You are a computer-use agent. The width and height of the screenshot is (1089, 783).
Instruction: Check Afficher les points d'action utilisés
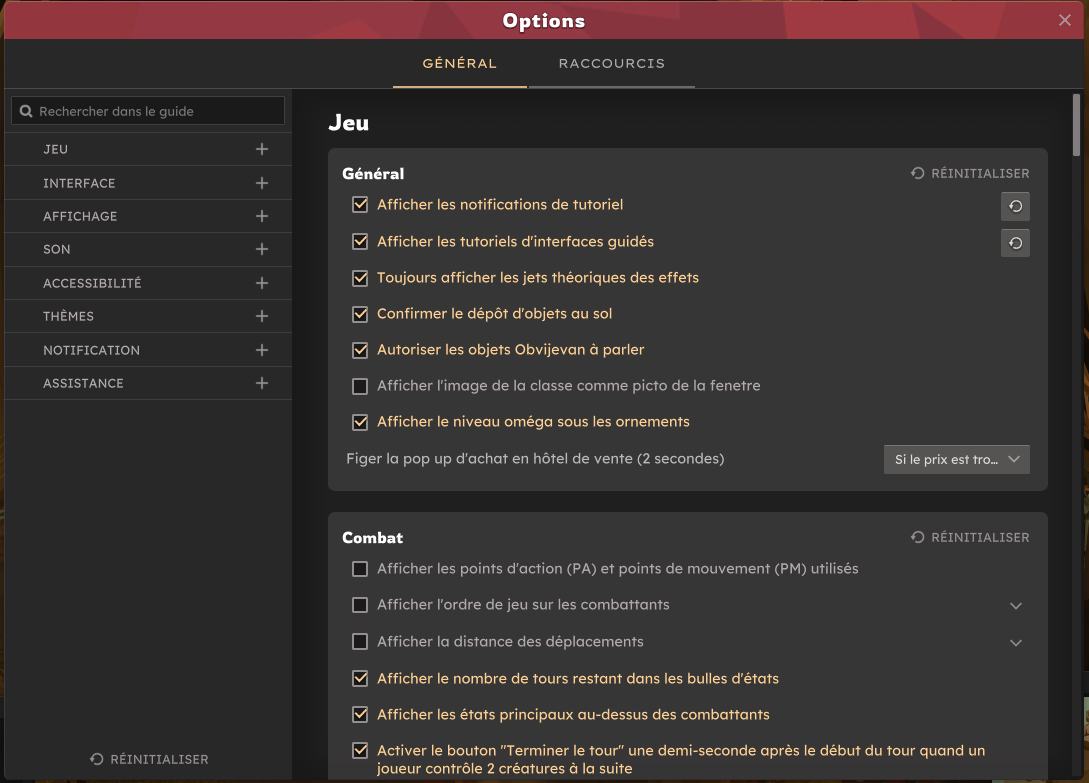360,569
